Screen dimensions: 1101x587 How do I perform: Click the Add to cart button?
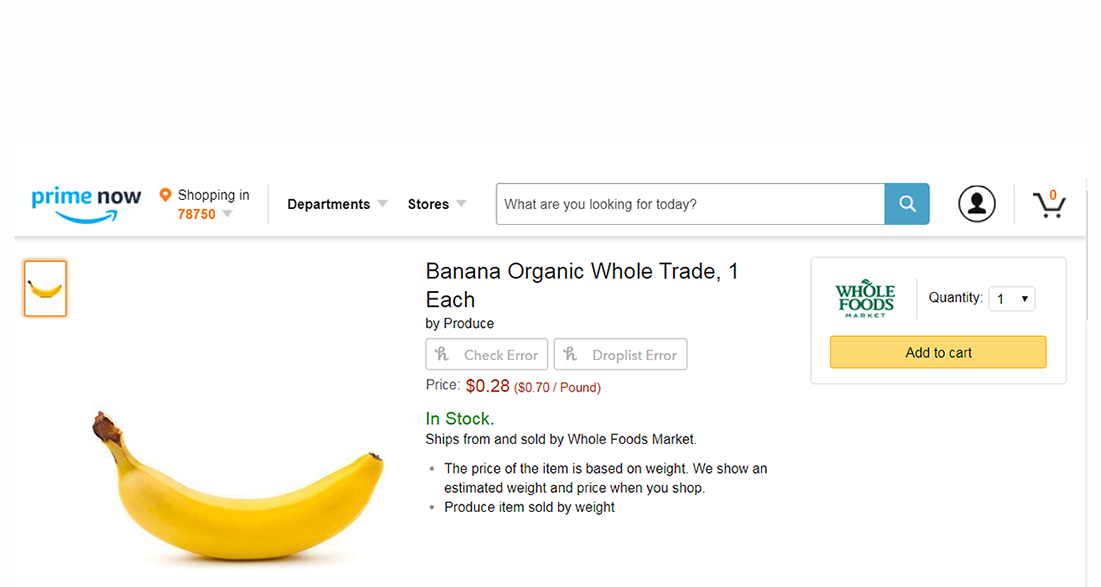pos(937,352)
